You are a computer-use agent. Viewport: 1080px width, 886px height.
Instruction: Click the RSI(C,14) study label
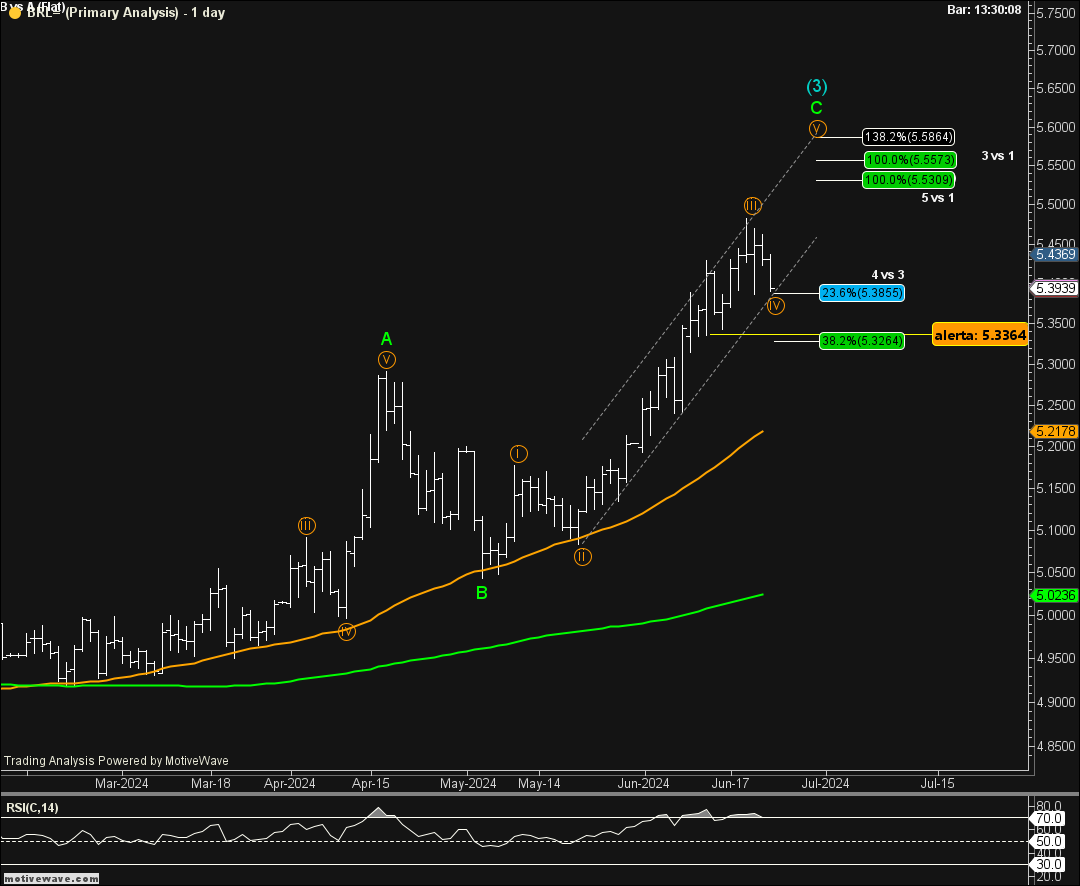[x=32, y=807]
